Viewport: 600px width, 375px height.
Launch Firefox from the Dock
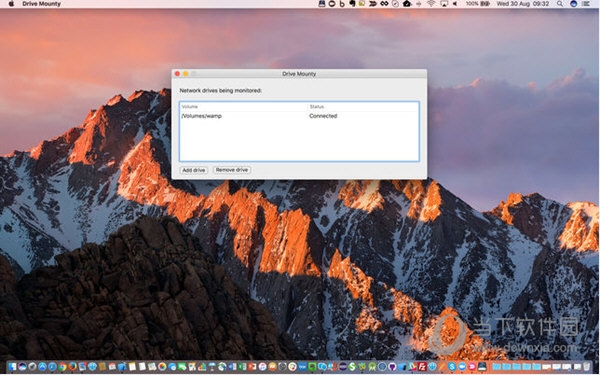(72, 367)
